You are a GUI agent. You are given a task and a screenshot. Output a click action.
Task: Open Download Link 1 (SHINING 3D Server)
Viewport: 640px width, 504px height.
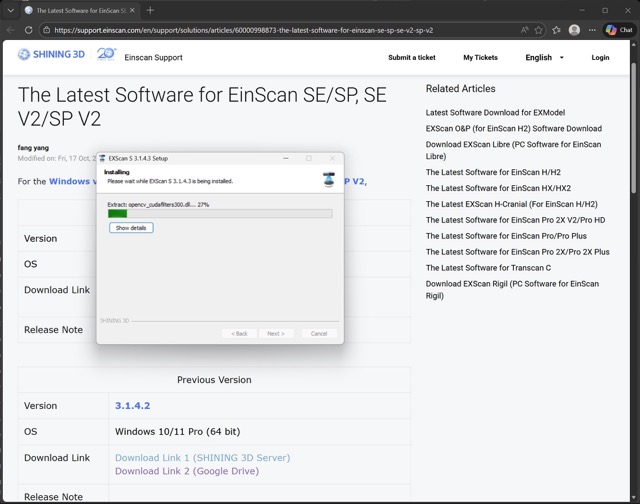click(x=202, y=458)
